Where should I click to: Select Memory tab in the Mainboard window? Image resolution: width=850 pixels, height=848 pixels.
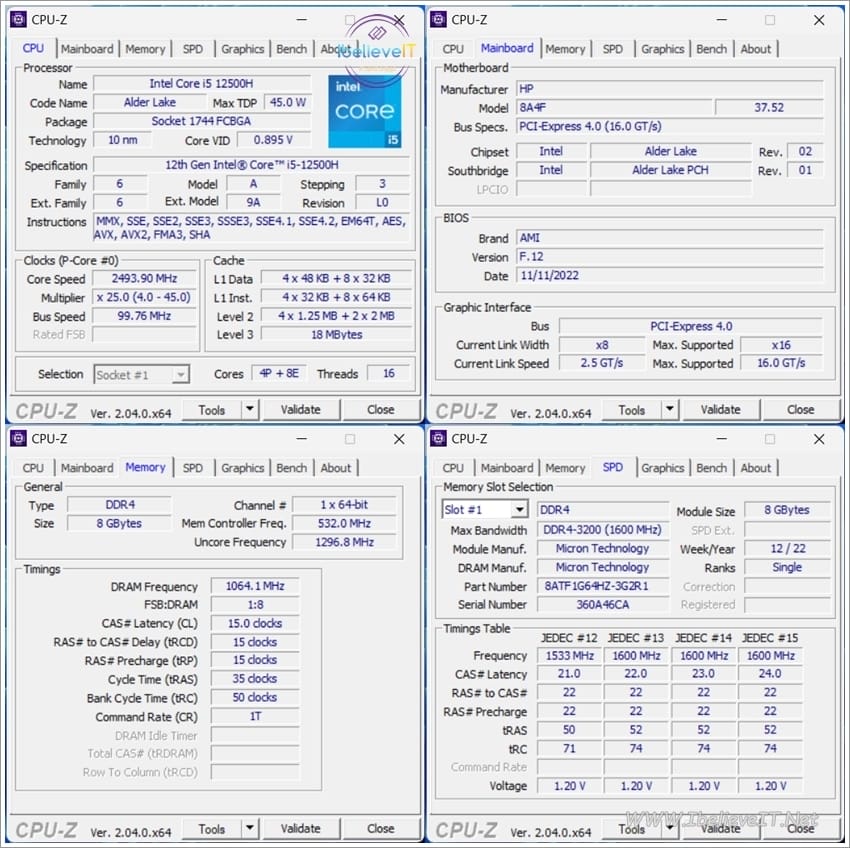(565, 49)
